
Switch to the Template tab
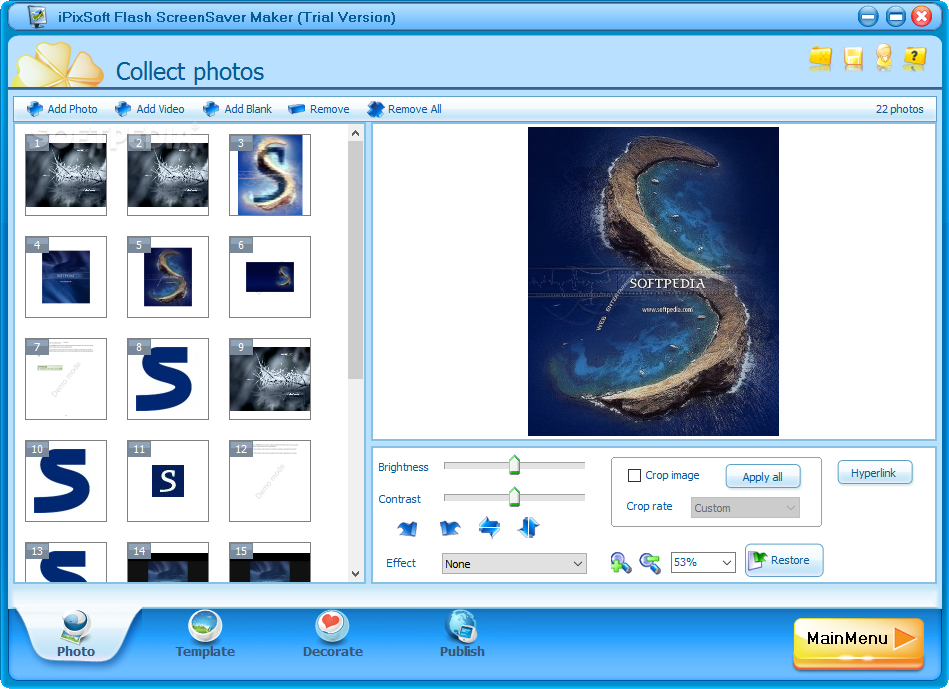(205, 635)
